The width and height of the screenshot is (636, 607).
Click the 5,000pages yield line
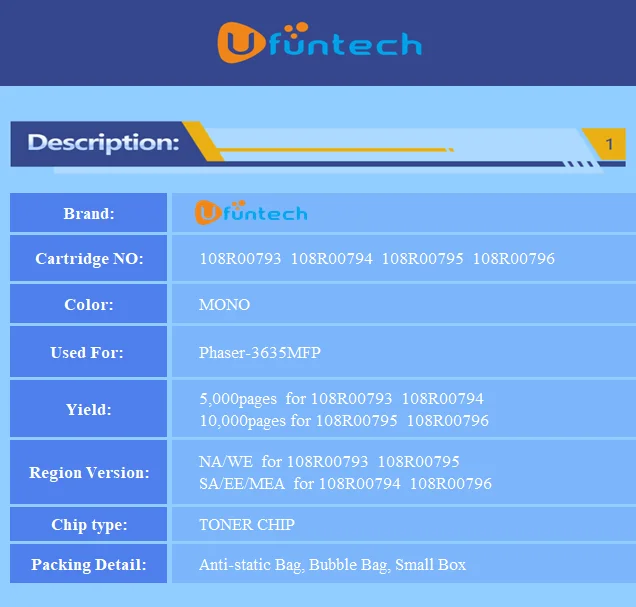pos(341,399)
